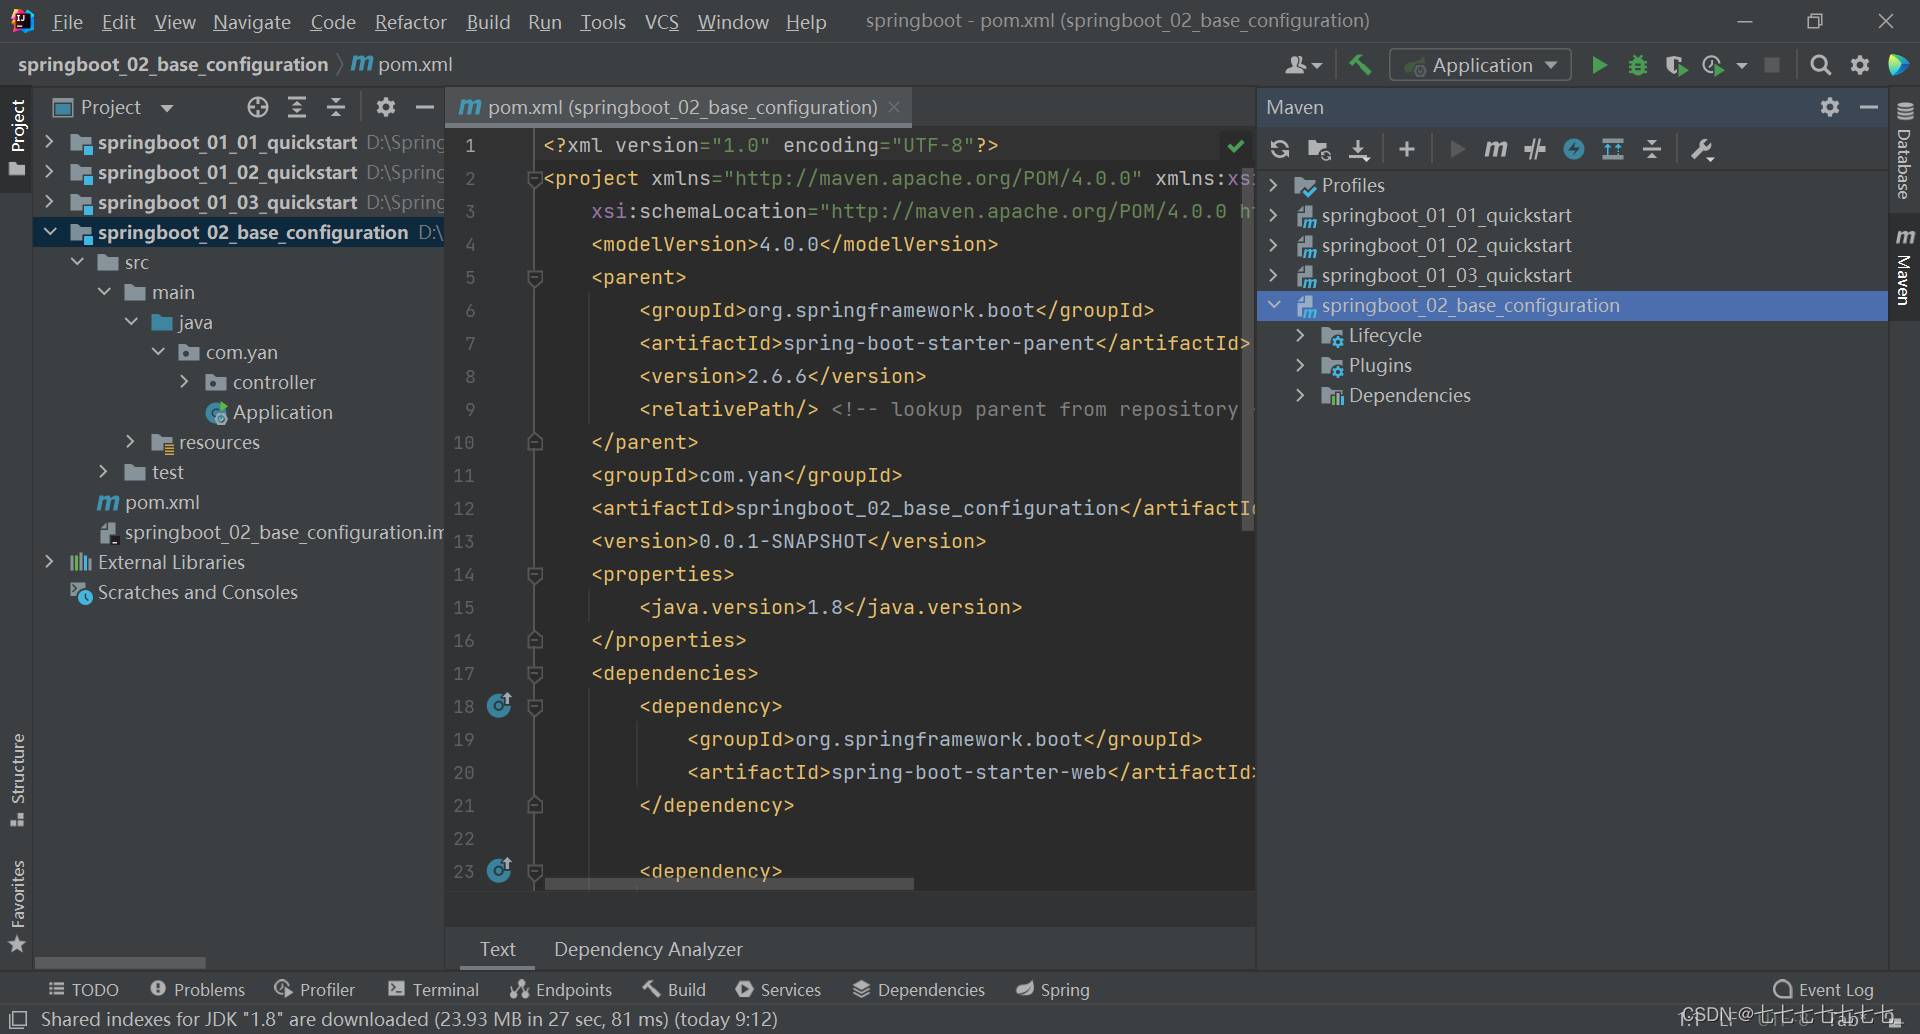Open the Structure side panel

coord(17,780)
